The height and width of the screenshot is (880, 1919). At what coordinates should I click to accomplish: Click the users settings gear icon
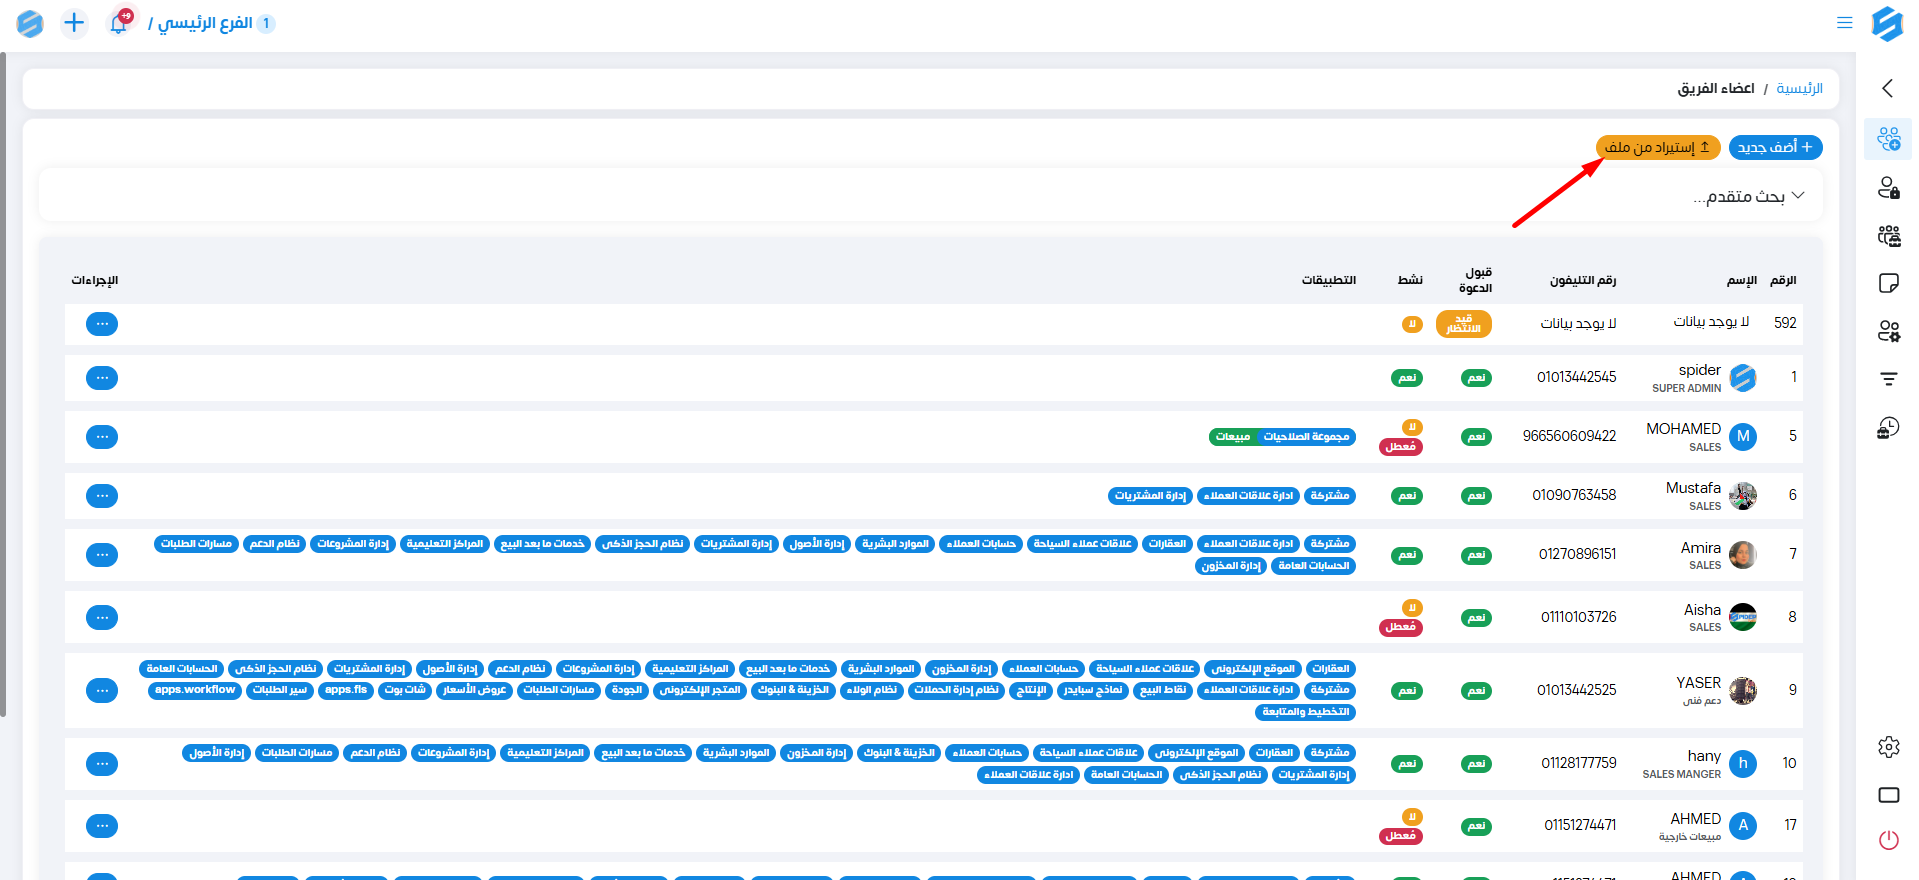[x=1888, y=331]
